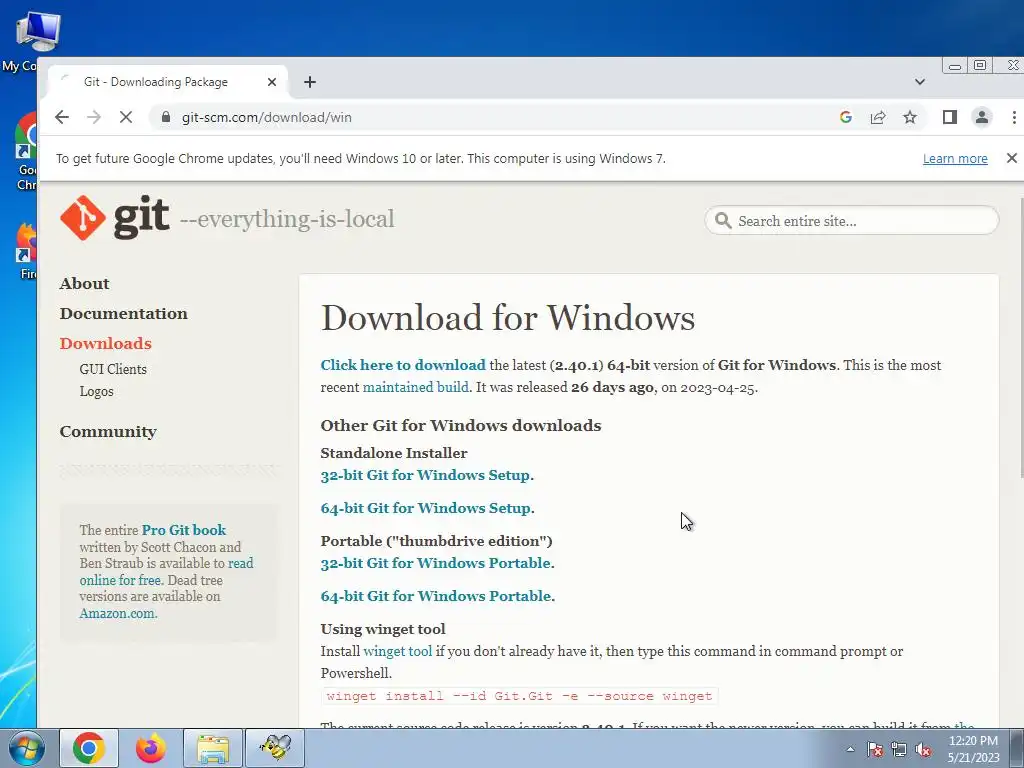Viewport: 1024px width, 768px height.
Task: Open the About section
Action: coord(84,283)
